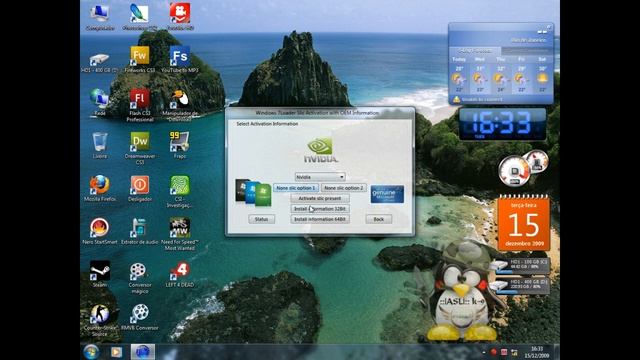The image size is (640, 360).
Task: Launch the LEFT 4 DEAD shortcut
Action: pos(180,274)
